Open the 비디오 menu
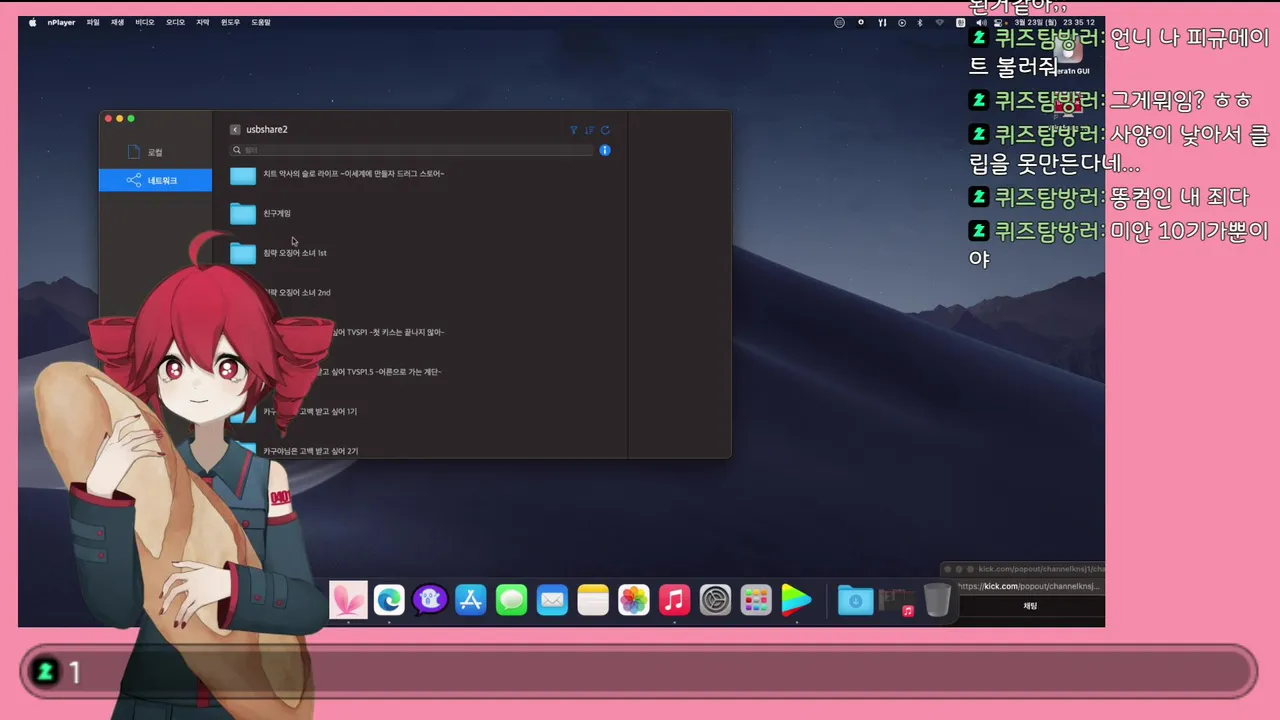Screen dimensions: 1280x720 click(x=145, y=22)
